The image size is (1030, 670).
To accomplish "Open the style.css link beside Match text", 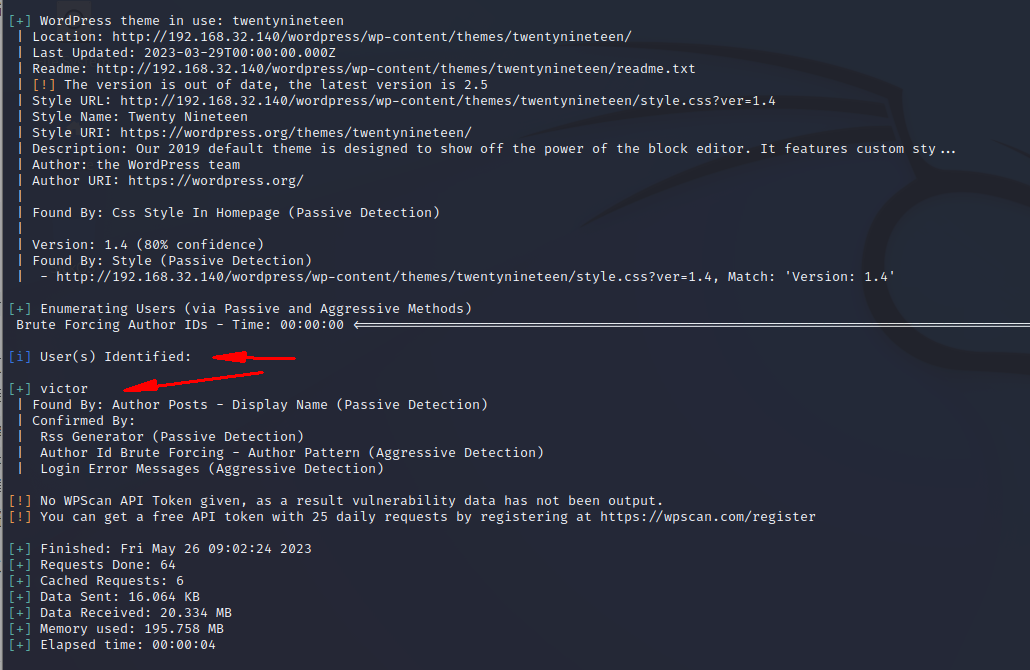I will (x=387, y=277).
